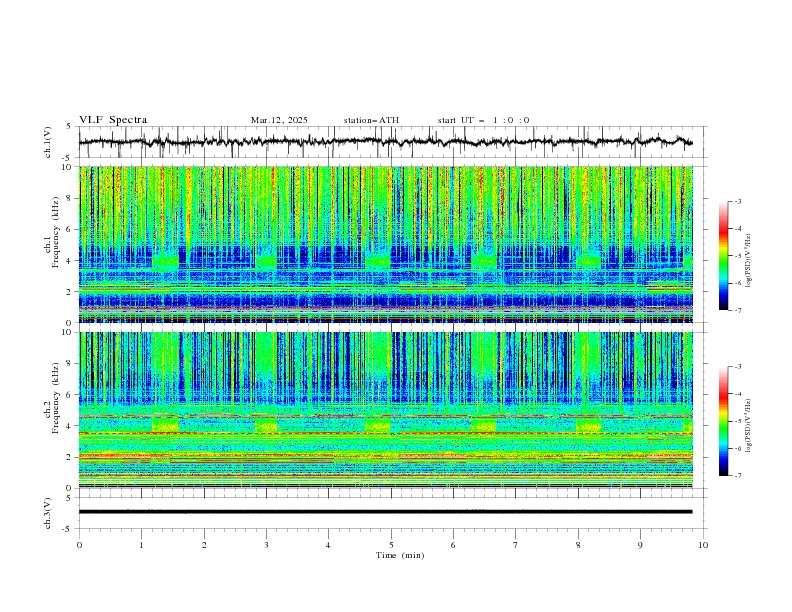Click the date 'Mar.12, 2025'
The height and width of the screenshot is (612, 792).
click(x=279, y=120)
